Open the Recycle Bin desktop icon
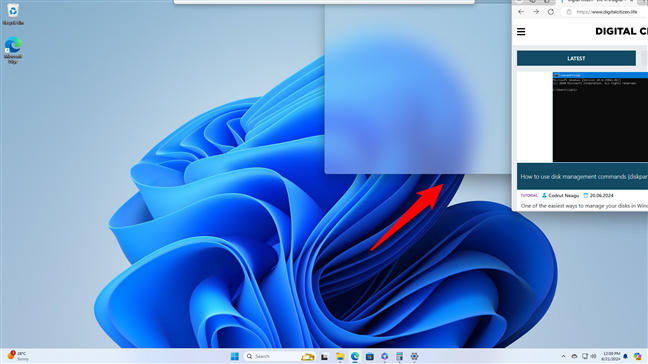Viewport: 648px width, 364px height. pyautogui.click(x=13, y=14)
